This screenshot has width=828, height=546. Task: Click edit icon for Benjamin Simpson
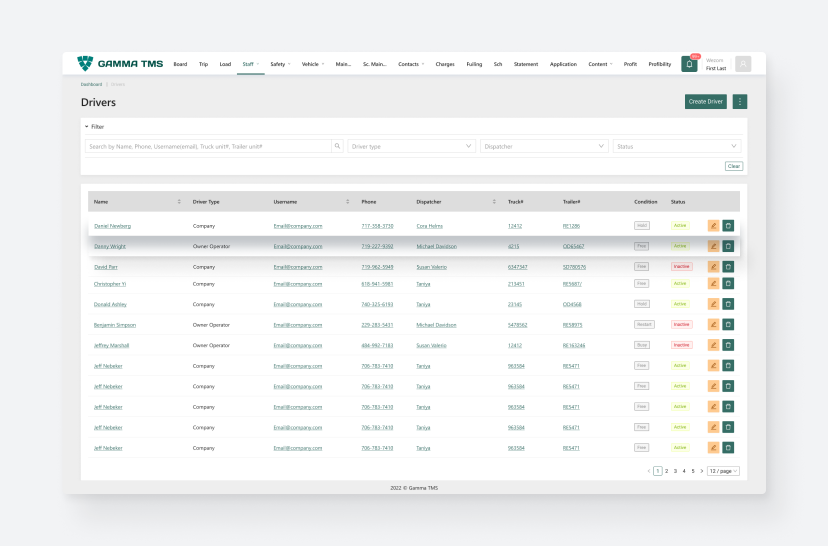tap(713, 324)
